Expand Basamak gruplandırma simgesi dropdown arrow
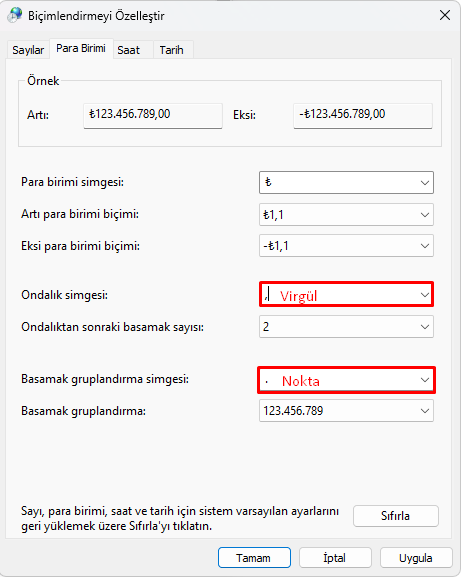 tap(424, 380)
